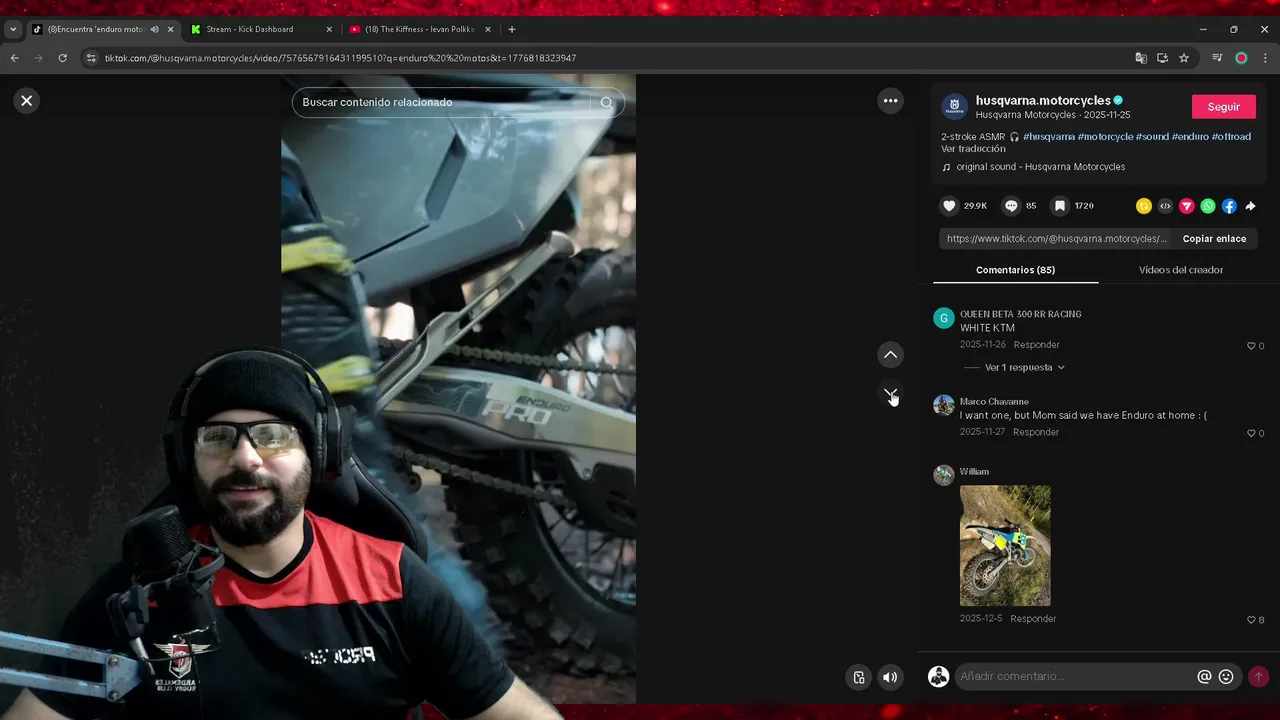Close The Kiffness YouTube tab

[x=488, y=30]
